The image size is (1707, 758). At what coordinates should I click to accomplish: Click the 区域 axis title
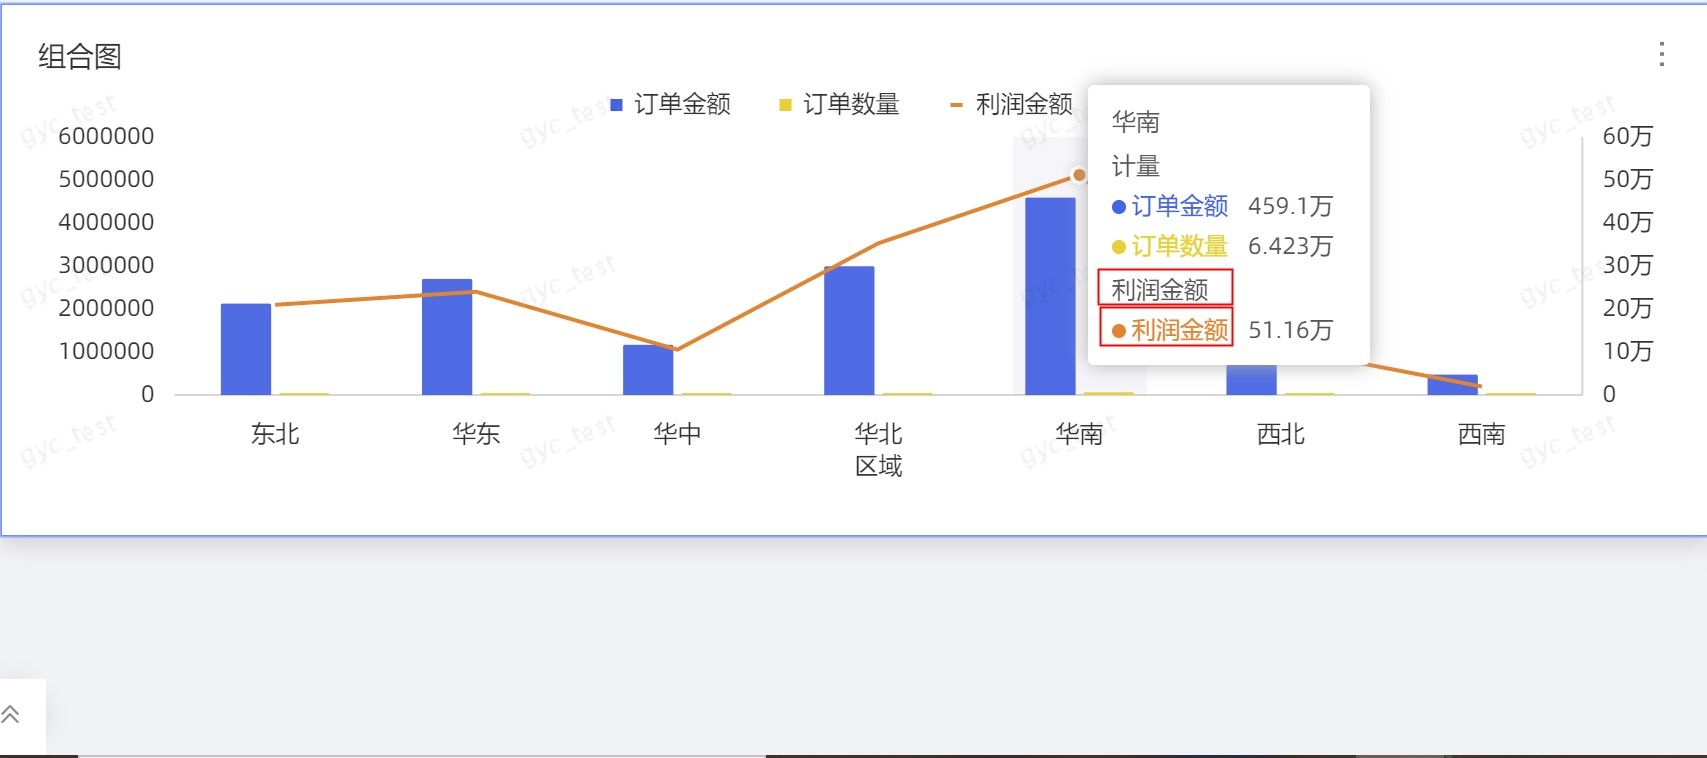coord(878,466)
